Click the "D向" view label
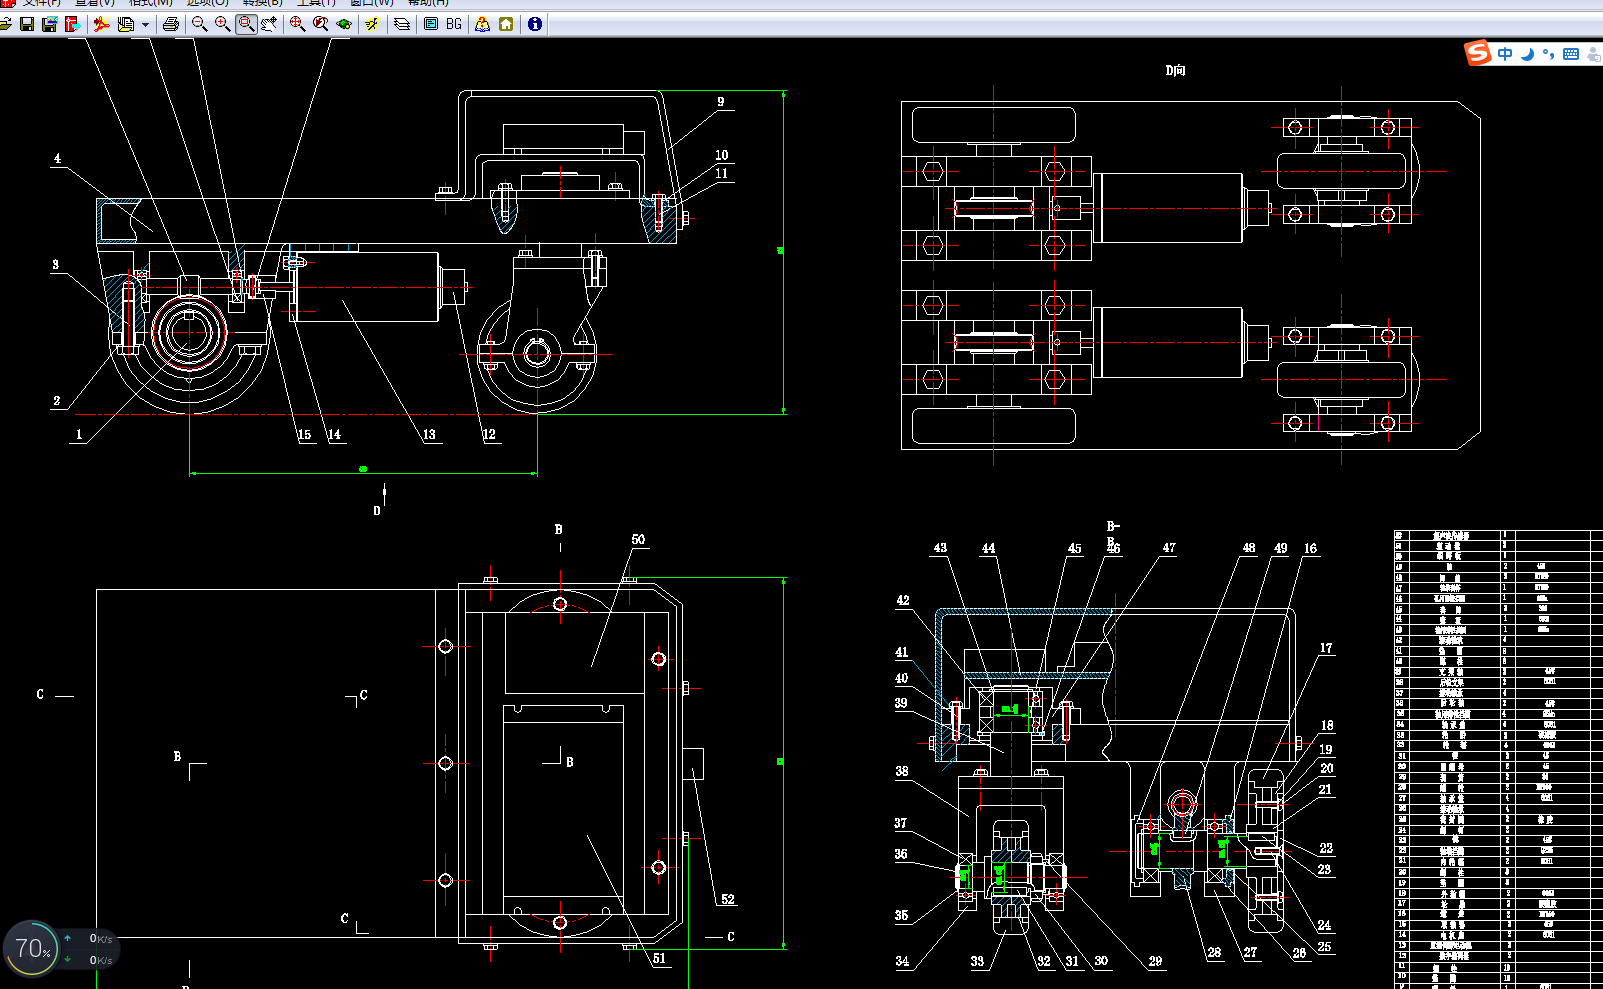Viewport: 1603px width, 989px height. (x=1175, y=70)
